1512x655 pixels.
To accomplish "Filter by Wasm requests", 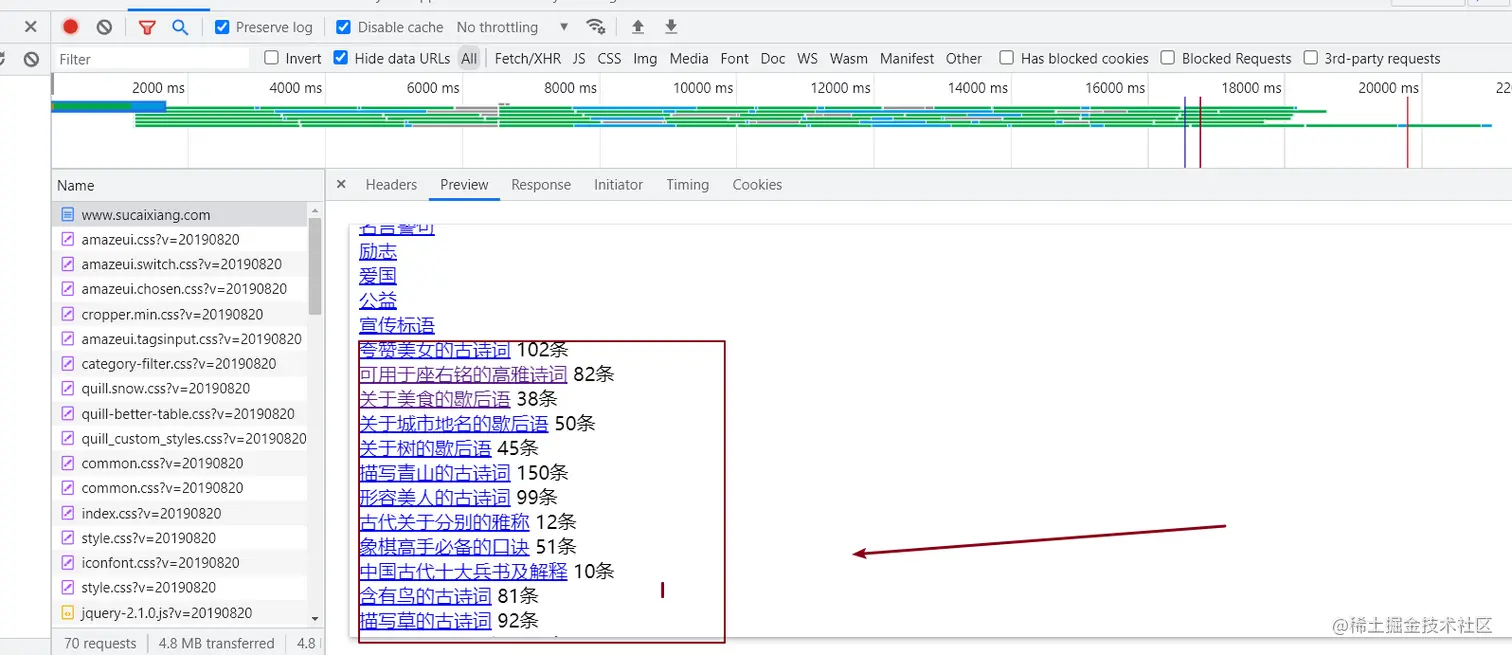I will 848,59.
